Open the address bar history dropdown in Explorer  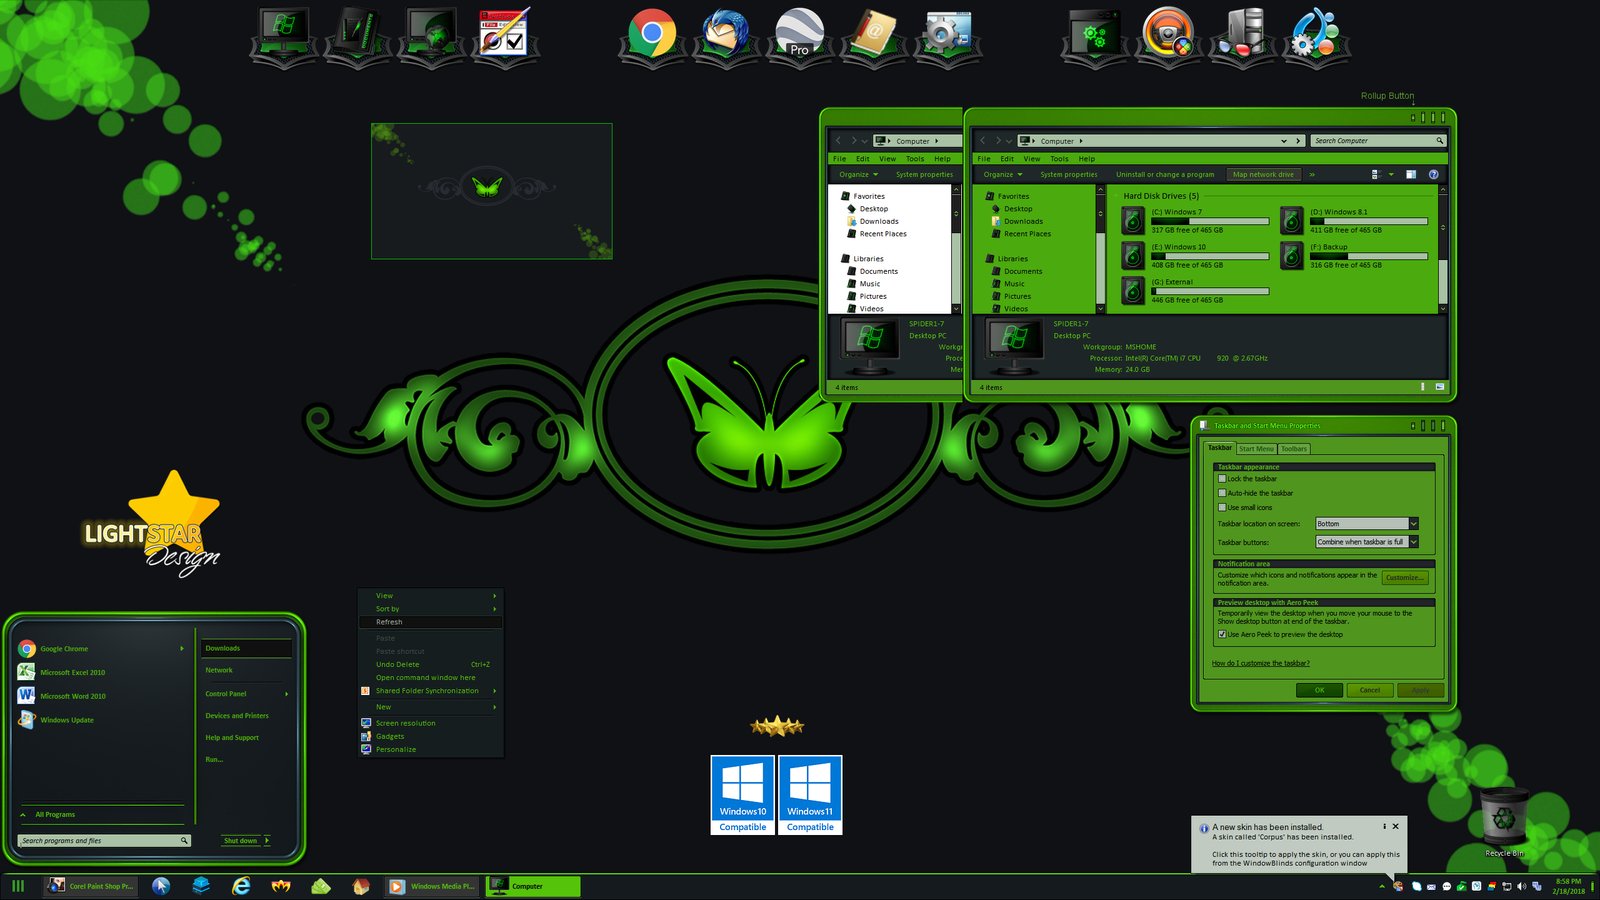point(1284,141)
